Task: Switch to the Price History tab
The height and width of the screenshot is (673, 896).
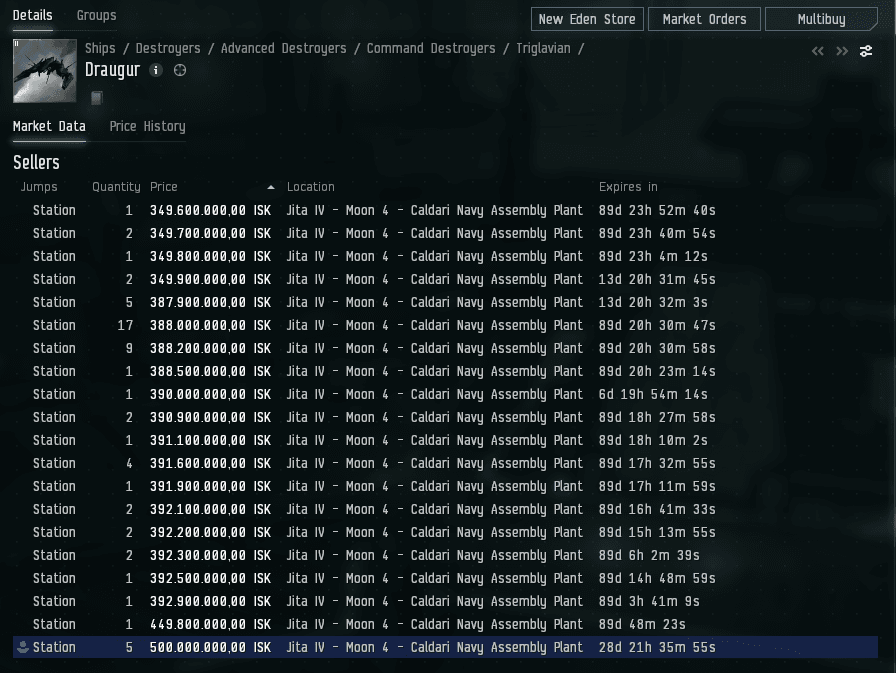Action: coord(147,126)
